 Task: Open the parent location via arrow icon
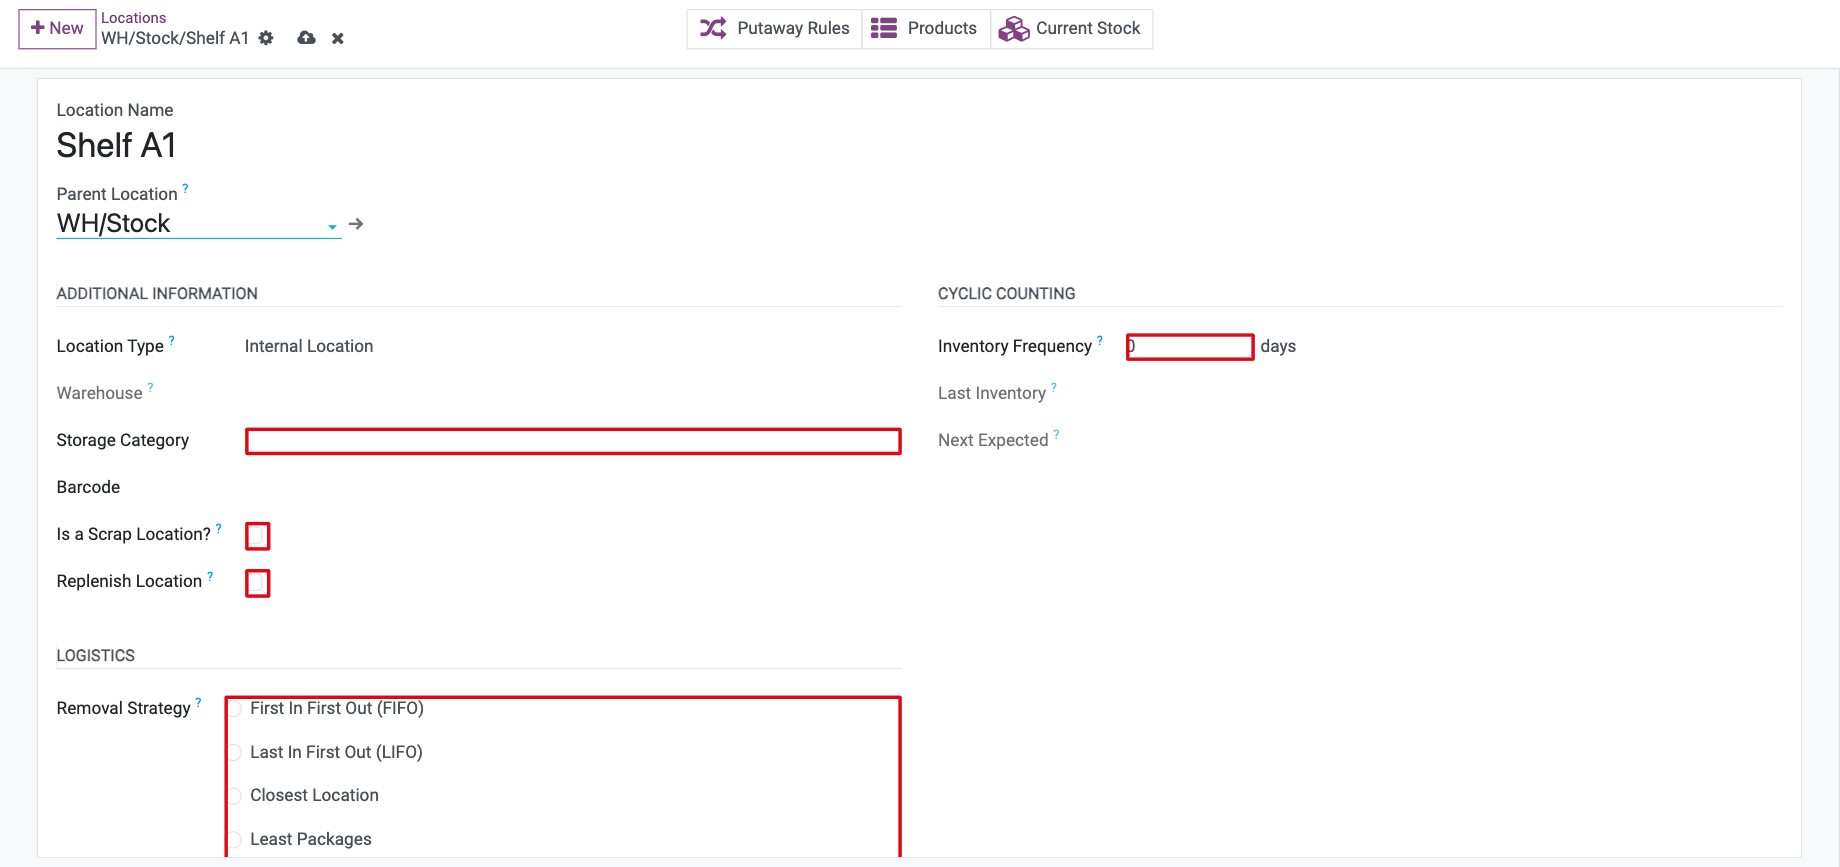pyautogui.click(x=356, y=224)
